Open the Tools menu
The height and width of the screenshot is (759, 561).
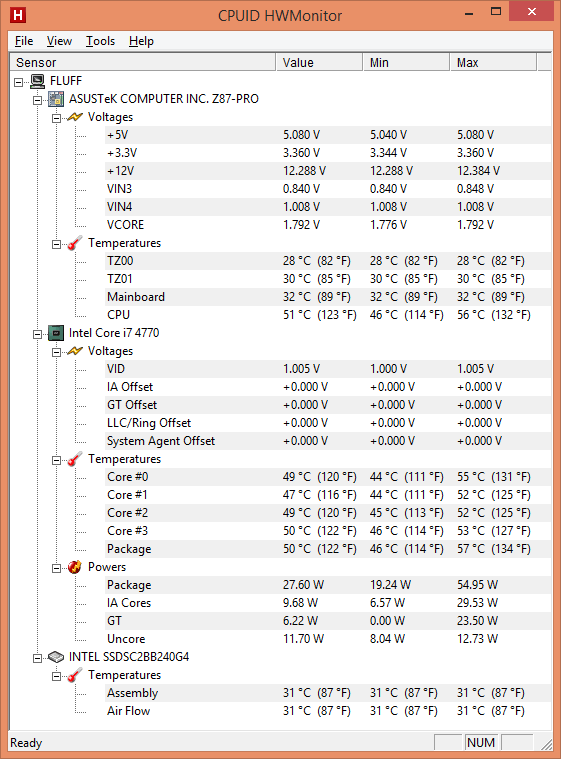(x=101, y=41)
